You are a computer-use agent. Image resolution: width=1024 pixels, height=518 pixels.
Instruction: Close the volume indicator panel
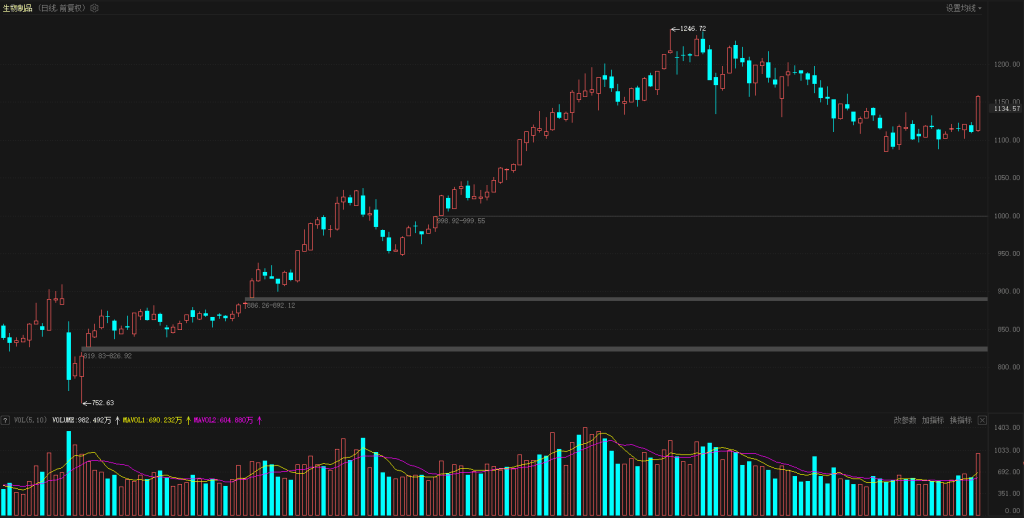(983, 420)
